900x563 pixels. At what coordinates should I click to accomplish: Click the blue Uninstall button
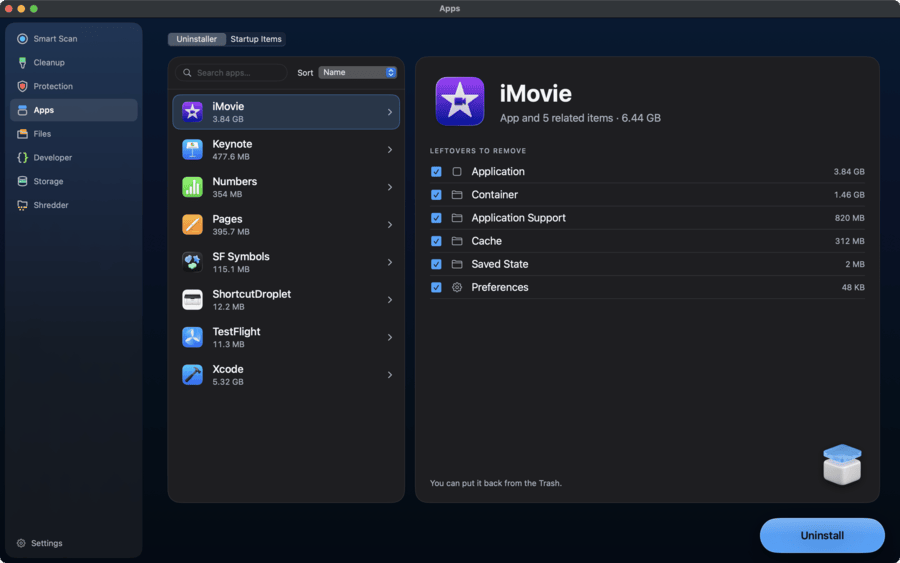[x=822, y=535]
